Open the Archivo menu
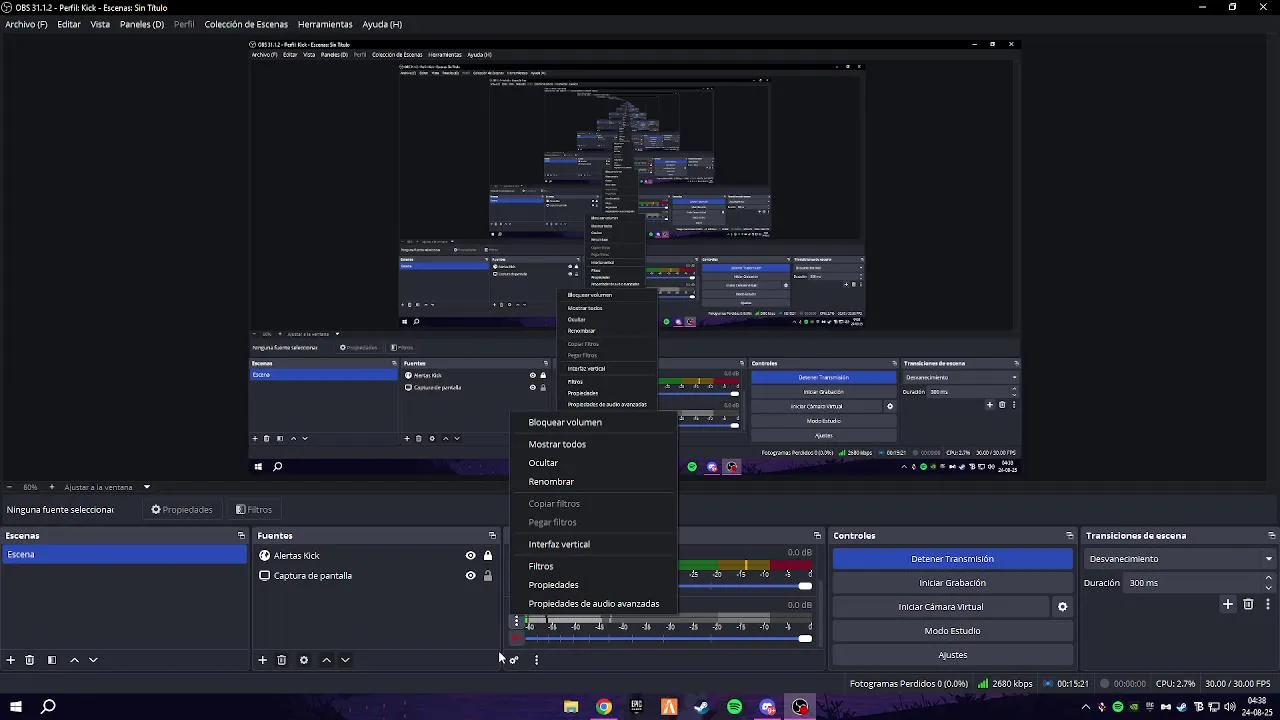 tap(26, 24)
